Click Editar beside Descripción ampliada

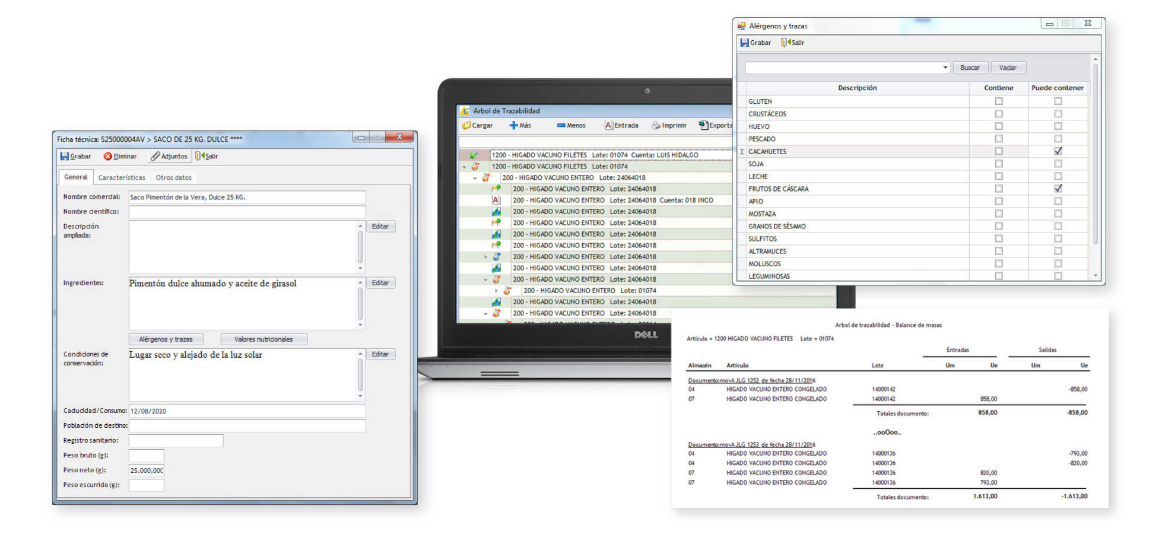point(380,226)
